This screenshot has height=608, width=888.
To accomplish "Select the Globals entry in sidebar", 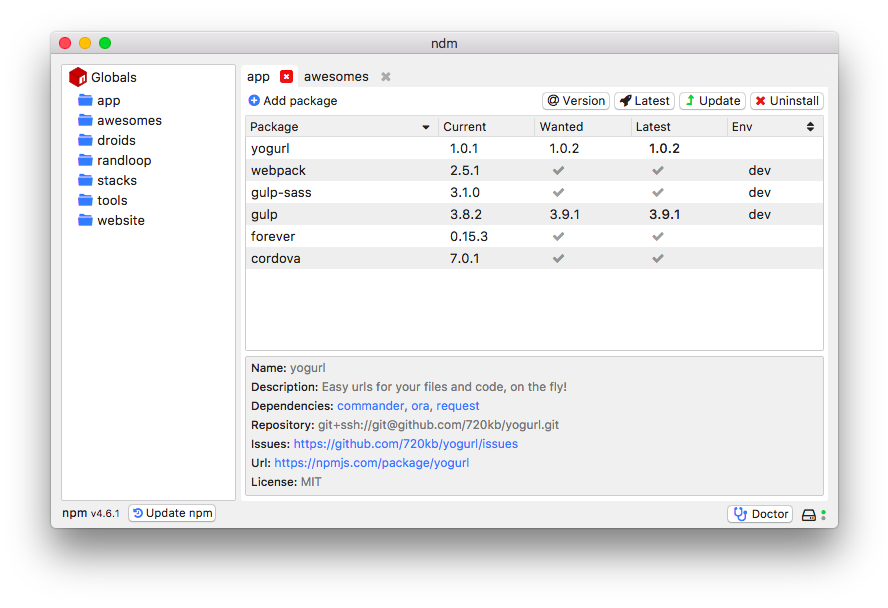I will 114,77.
